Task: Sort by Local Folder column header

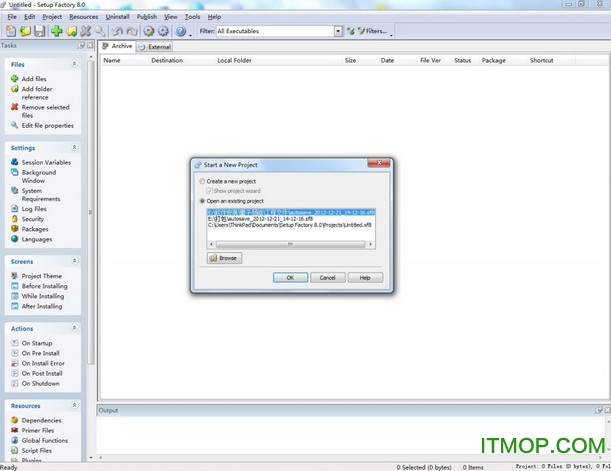Action: click(x=235, y=60)
